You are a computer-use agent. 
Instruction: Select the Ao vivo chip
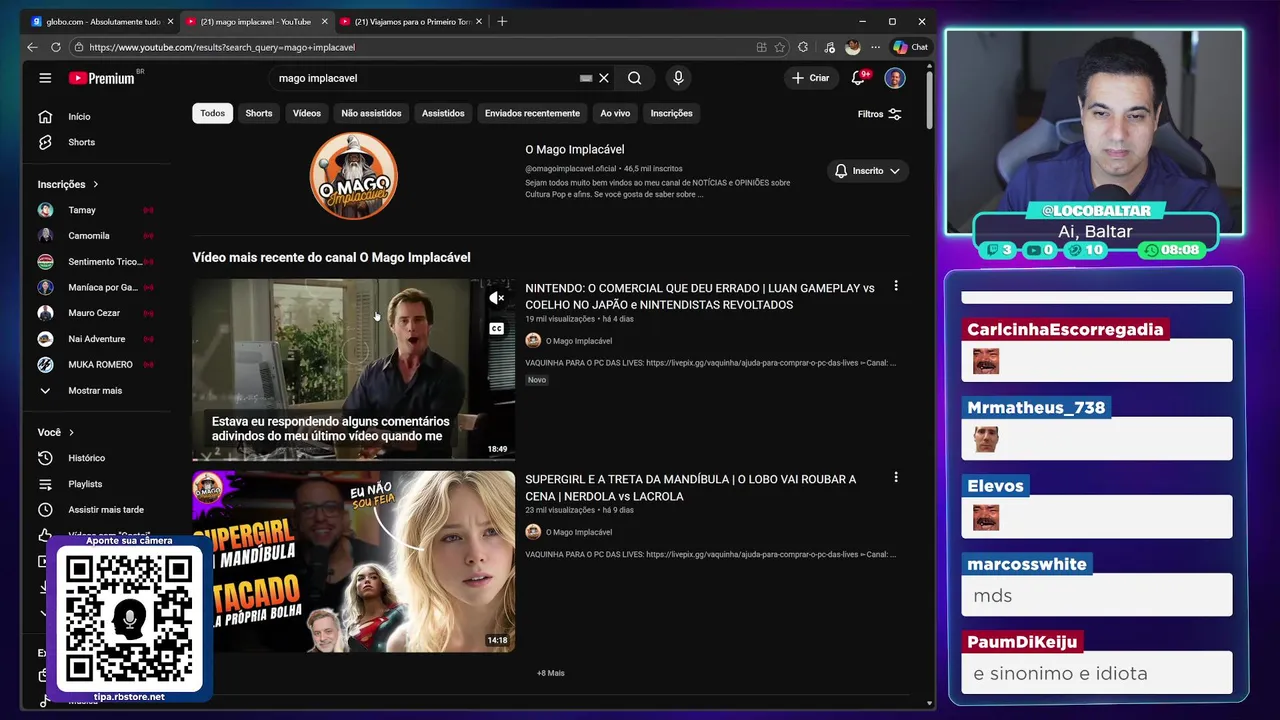(615, 113)
